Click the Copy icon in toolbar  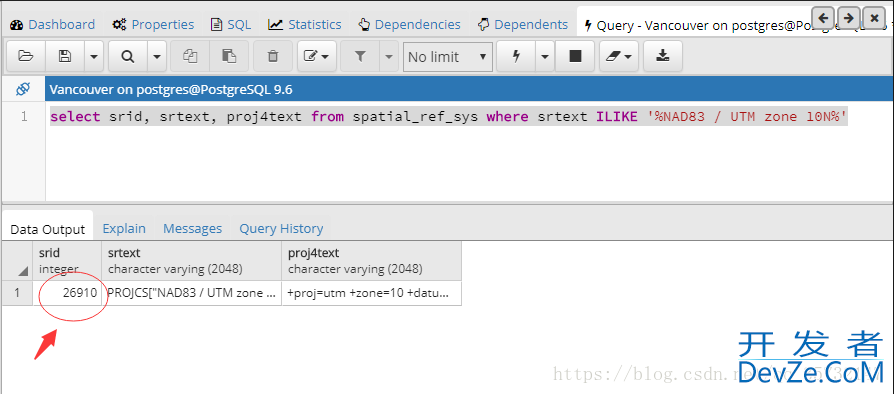click(x=190, y=56)
